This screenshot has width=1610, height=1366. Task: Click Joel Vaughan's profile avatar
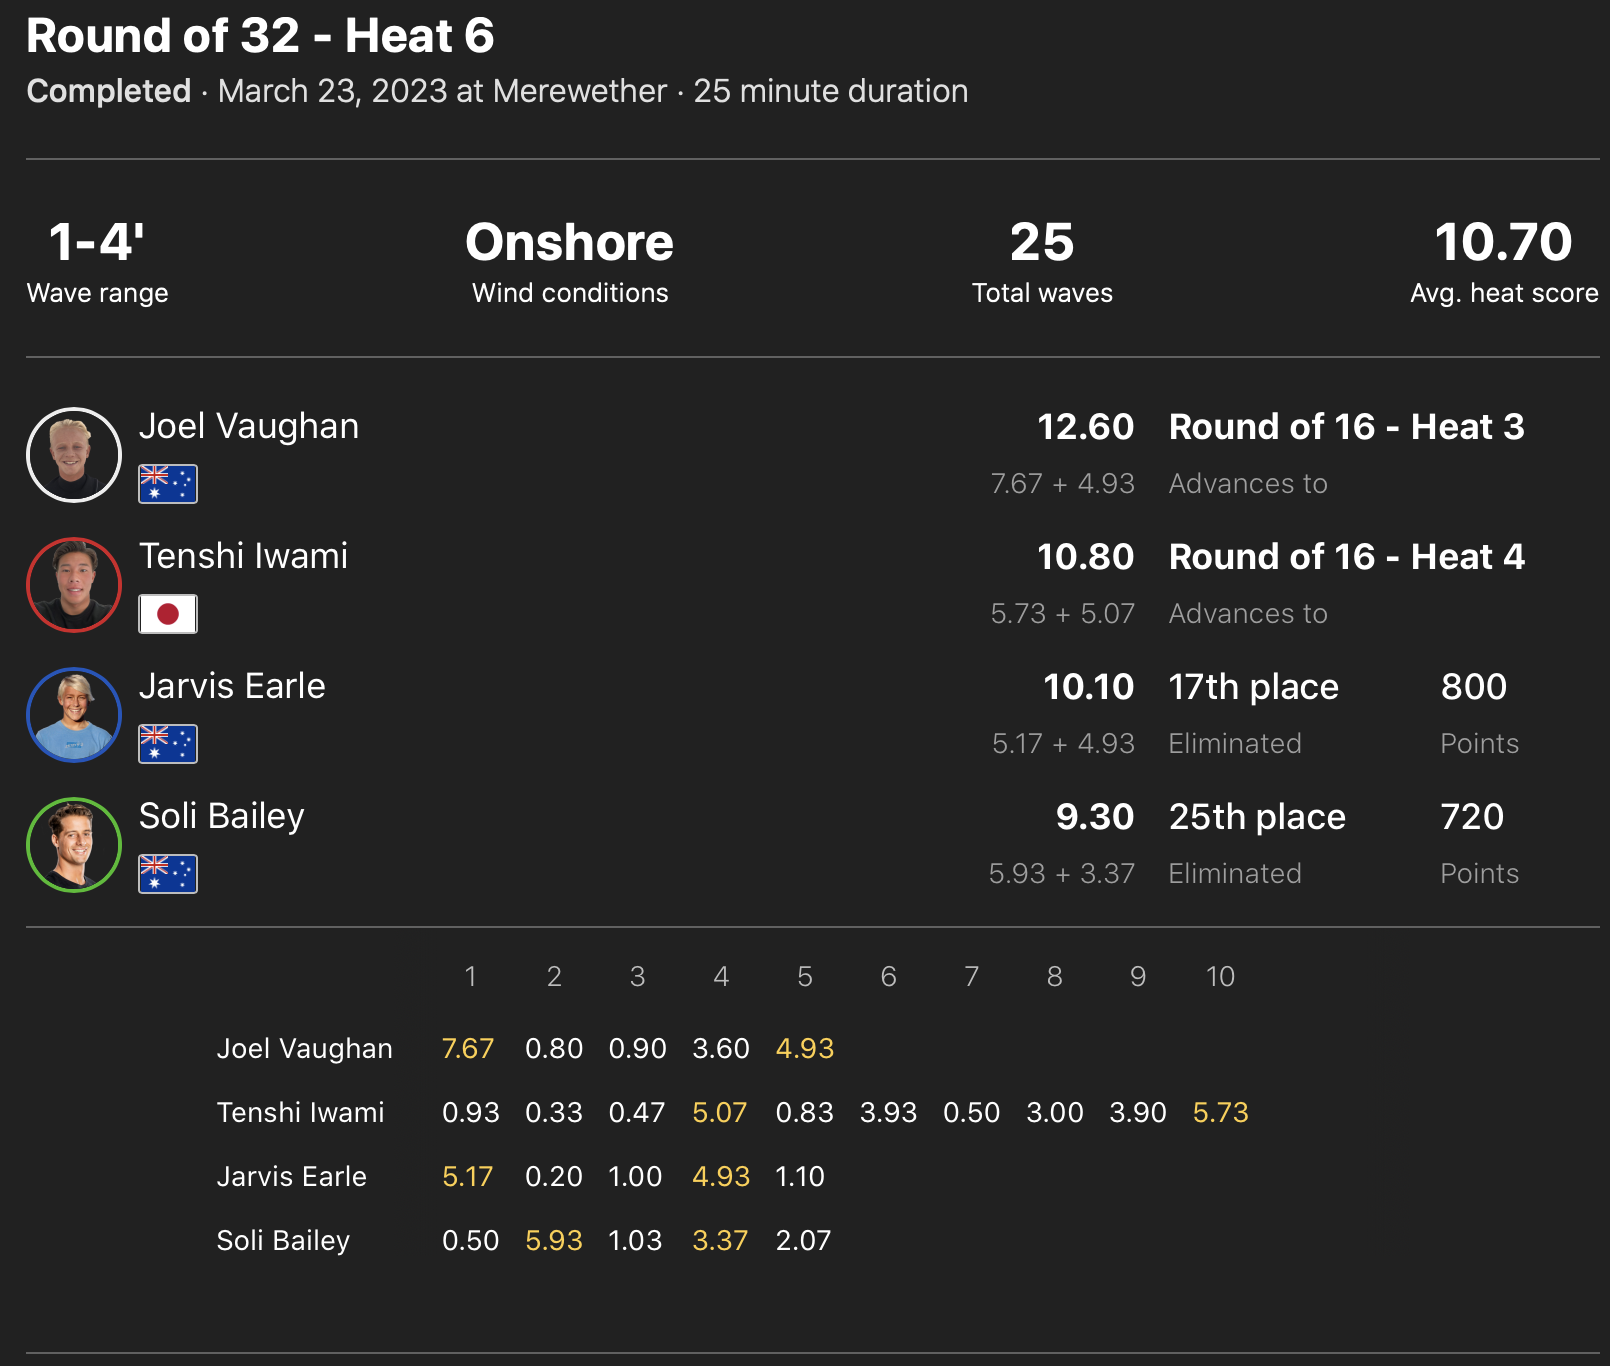coord(74,455)
